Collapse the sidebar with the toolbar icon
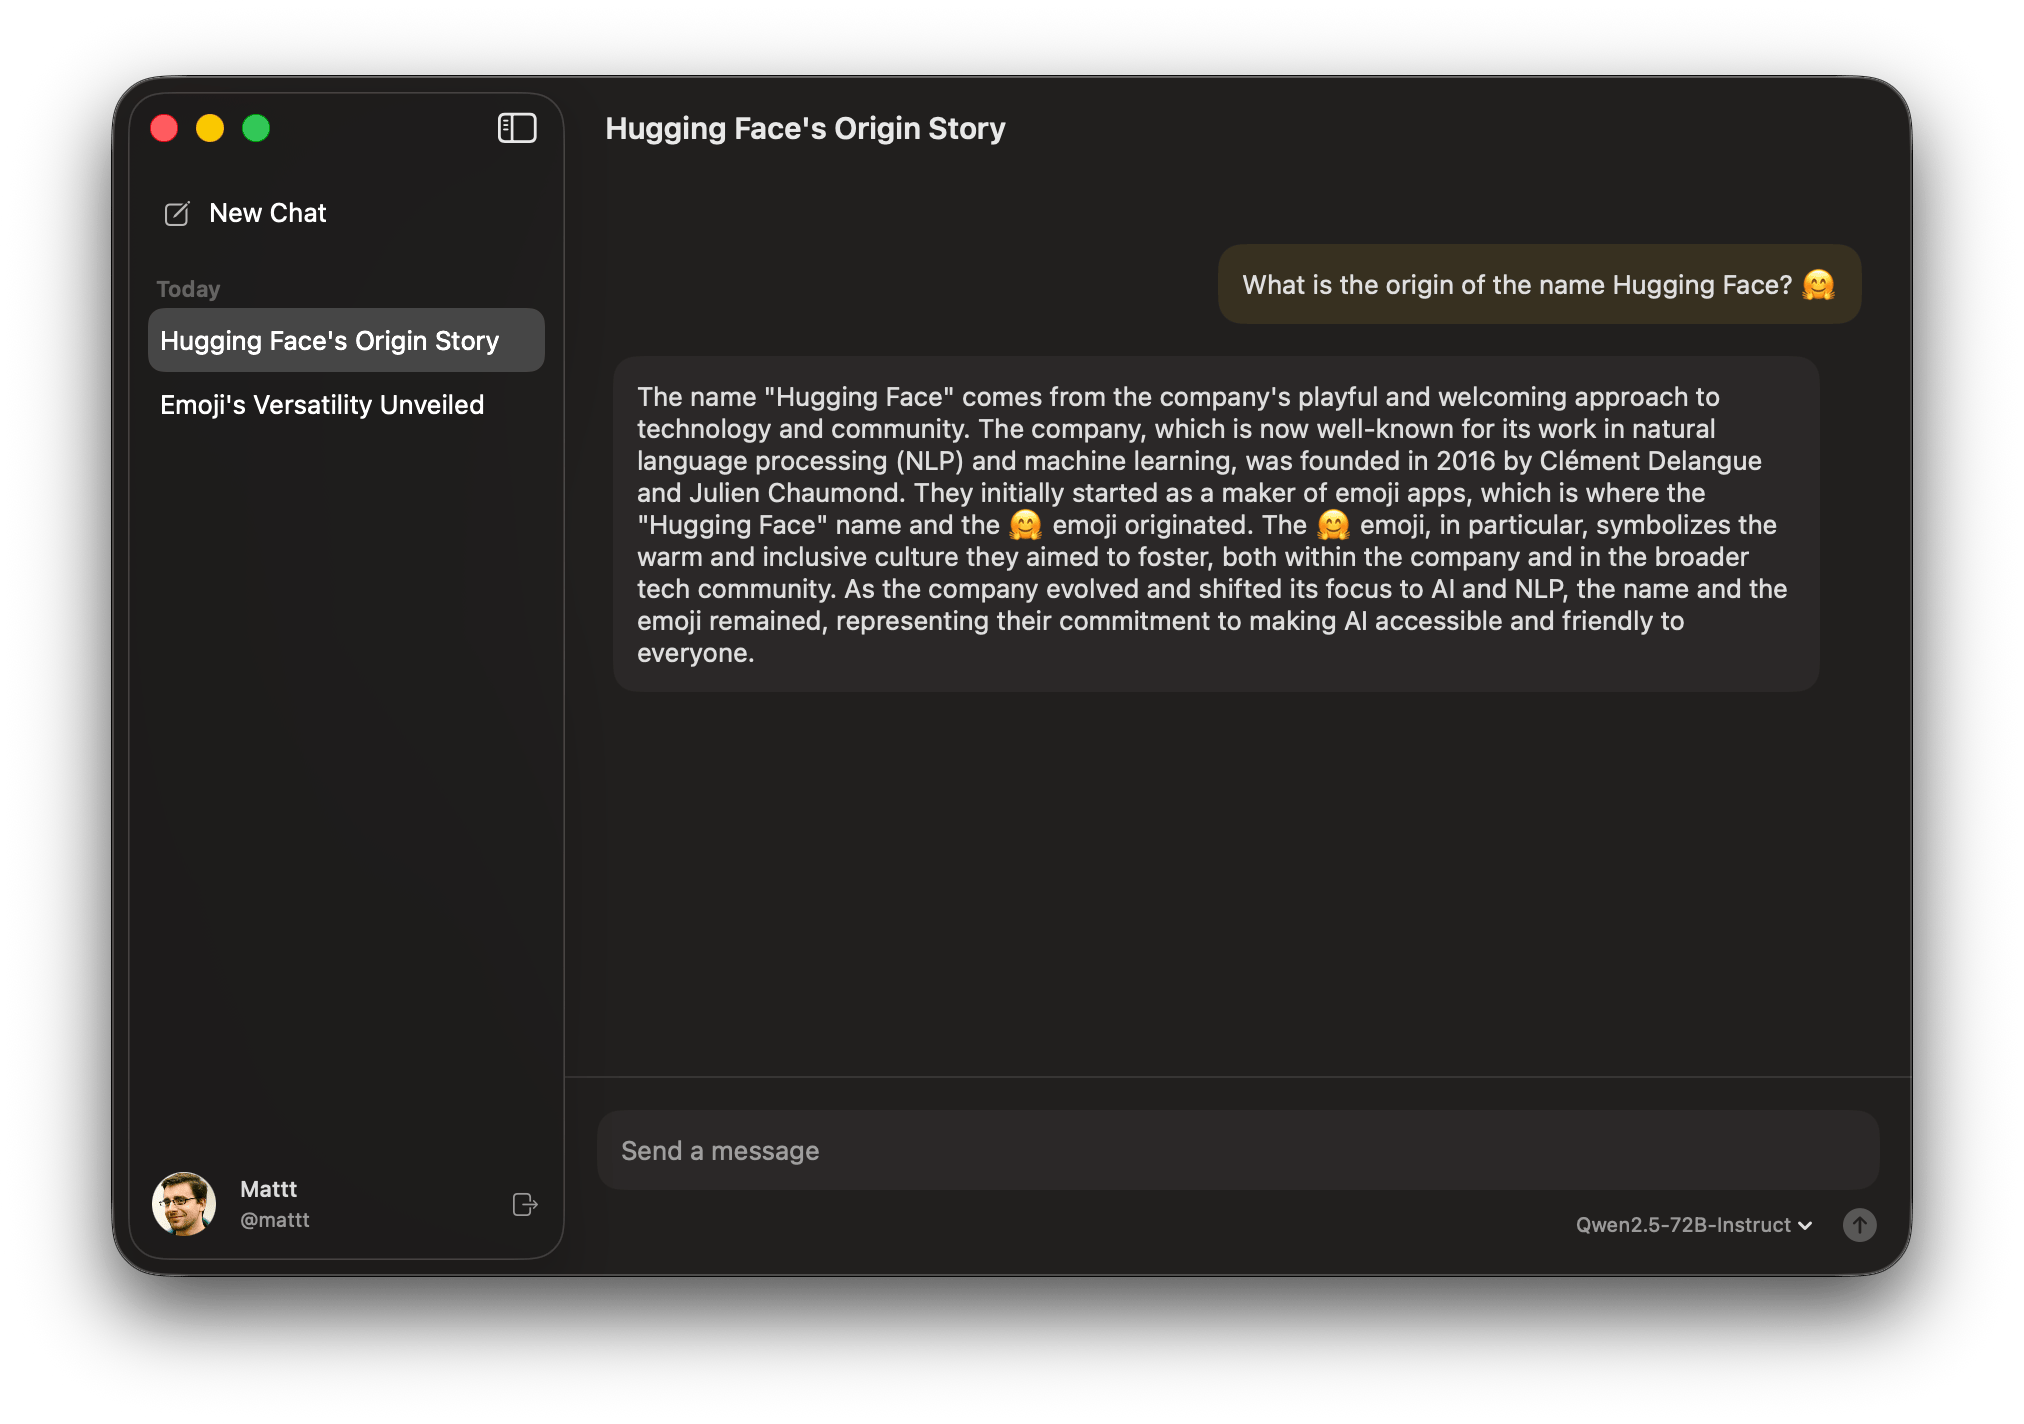Image resolution: width=2024 pixels, height=1424 pixels. click(517, 128)
